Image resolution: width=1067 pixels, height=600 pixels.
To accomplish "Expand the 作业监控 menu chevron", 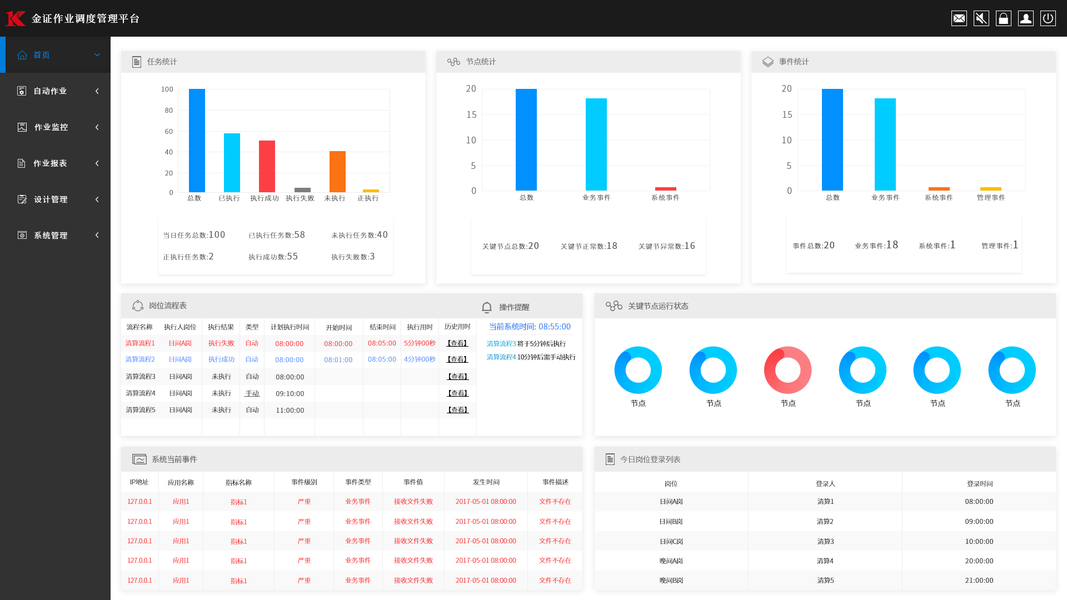I will pyautogui.click(x=97, y=127).
